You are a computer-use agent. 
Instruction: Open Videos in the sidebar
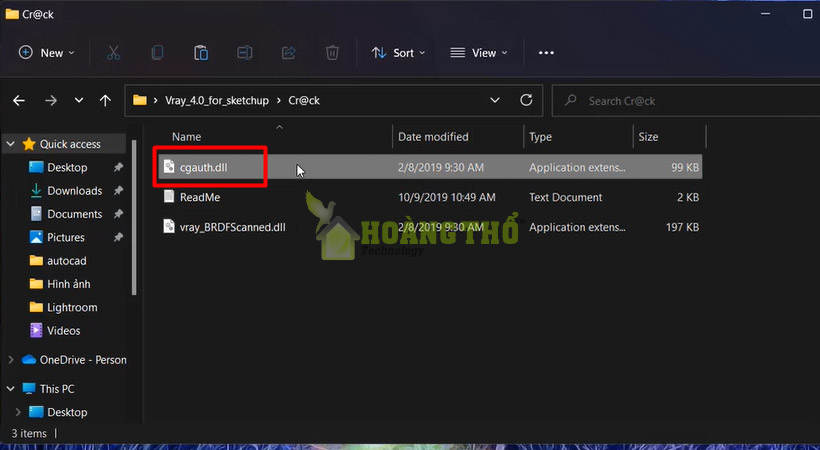63,331
